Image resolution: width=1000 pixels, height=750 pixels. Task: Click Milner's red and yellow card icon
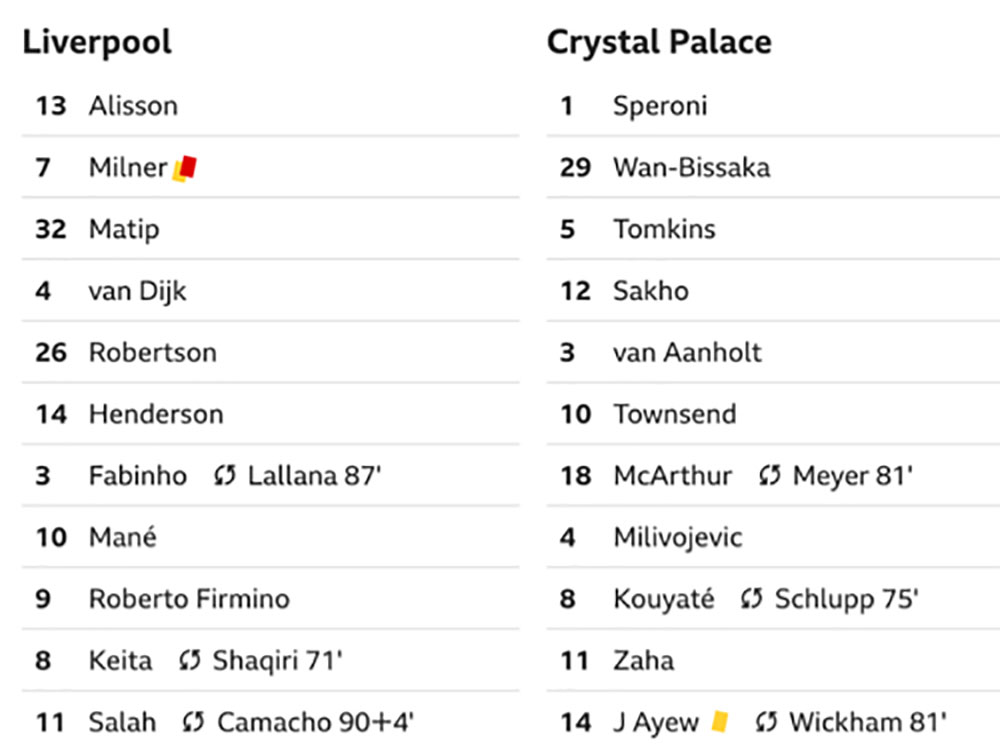click(185, 168)
